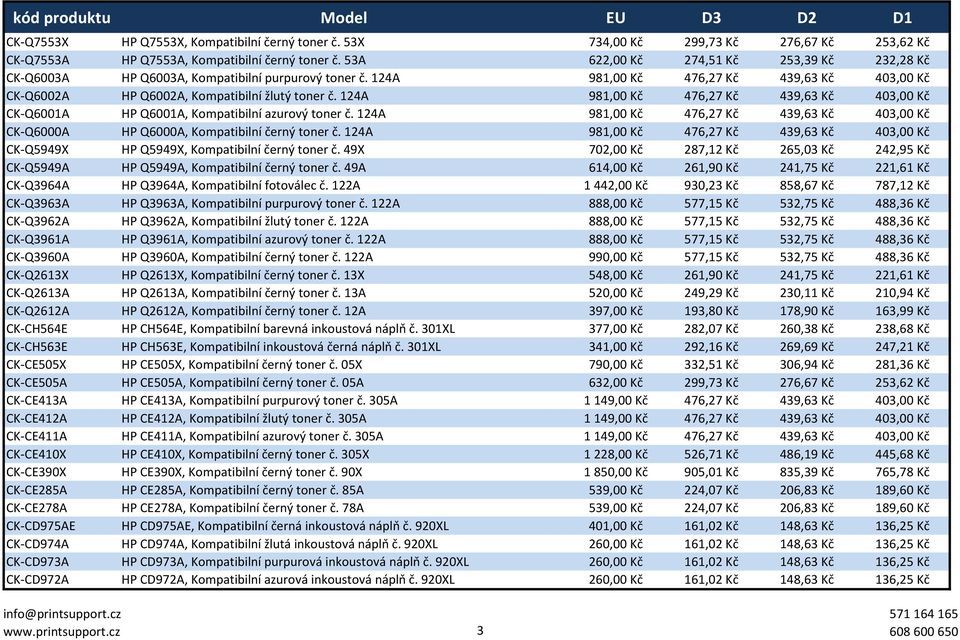Click model 'HP Q7553X, Kompatibilní černý toner č. 53X'
The height and width of the screenshot is (640, 960).
tap(242, 42)
